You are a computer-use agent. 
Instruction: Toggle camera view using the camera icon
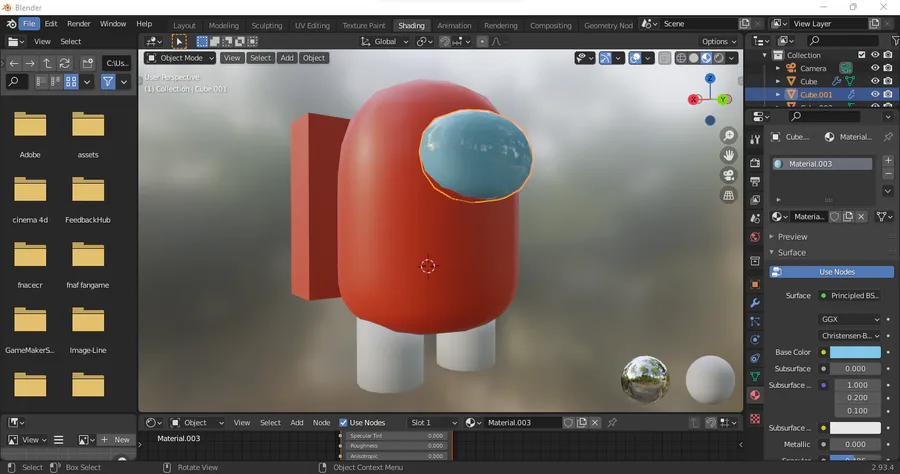[729, 175]
